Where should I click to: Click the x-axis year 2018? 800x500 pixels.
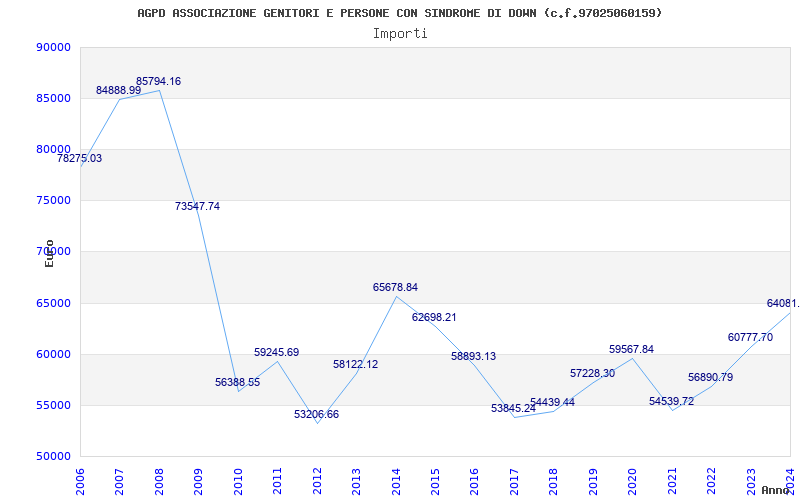point(554,480)
